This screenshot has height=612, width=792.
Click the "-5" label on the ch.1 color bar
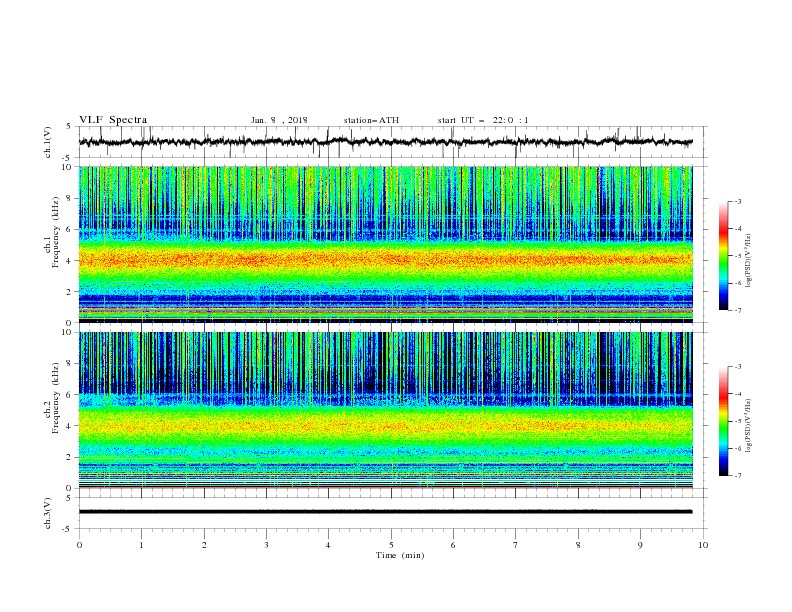(x=738, y=256)
